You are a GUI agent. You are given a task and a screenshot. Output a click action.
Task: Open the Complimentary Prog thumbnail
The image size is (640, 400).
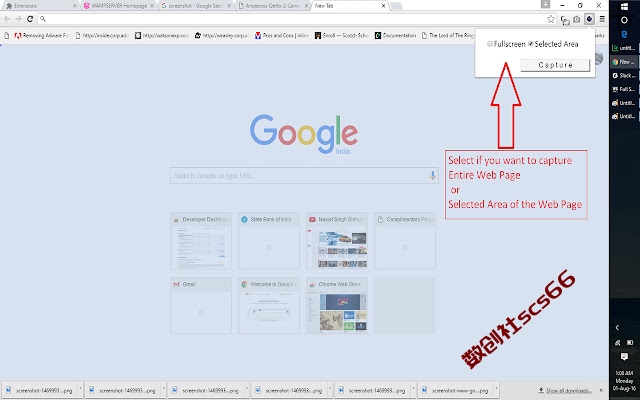point(405,240)
